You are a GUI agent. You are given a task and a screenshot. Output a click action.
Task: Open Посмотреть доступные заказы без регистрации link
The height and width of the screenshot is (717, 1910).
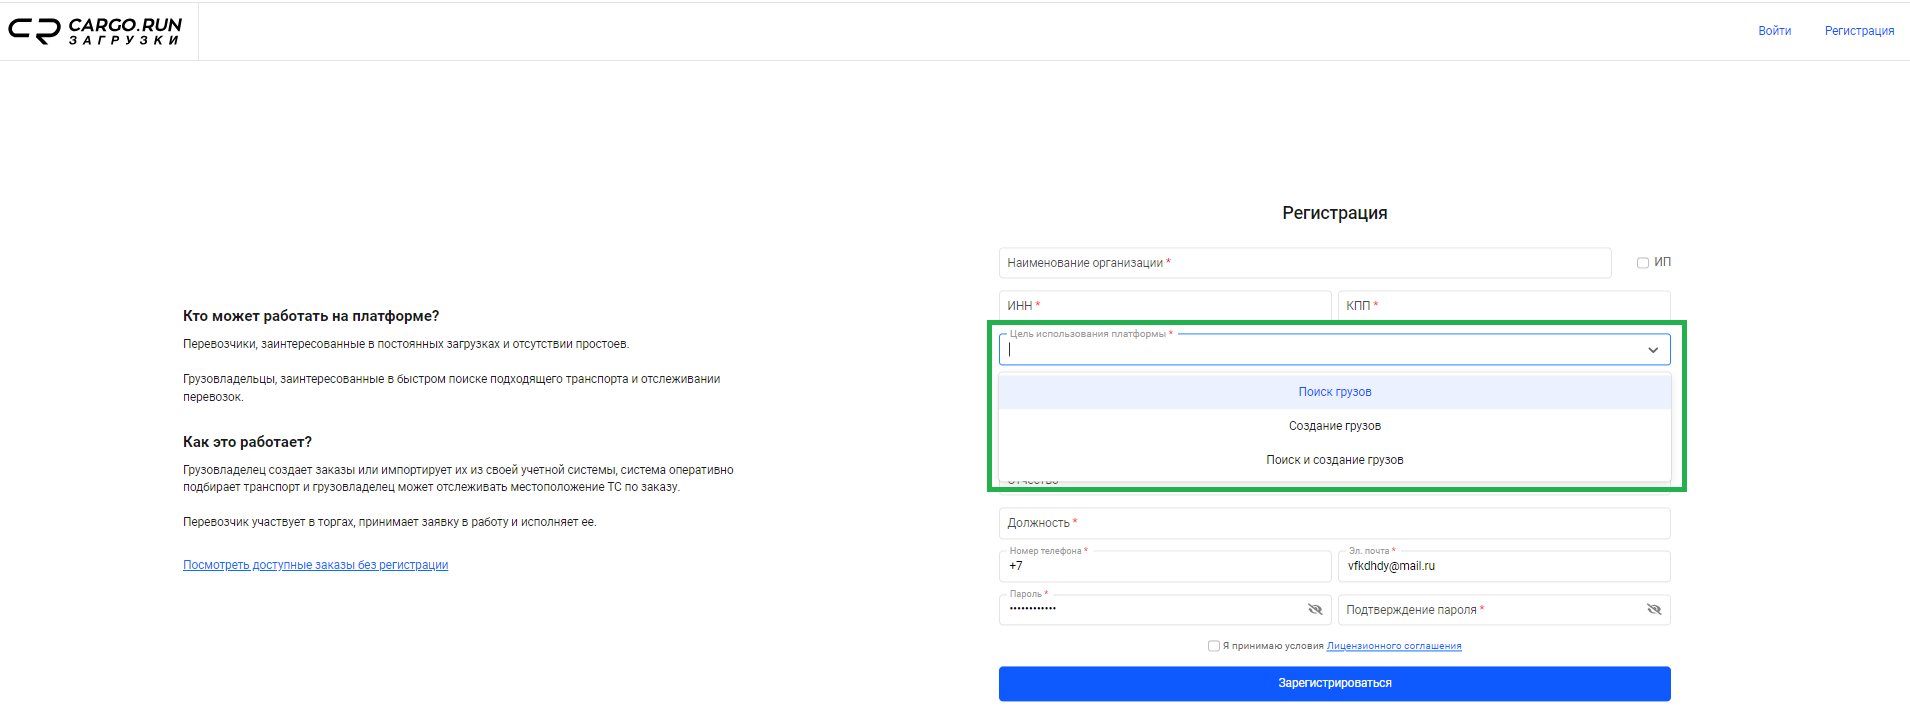coord(315,565)
